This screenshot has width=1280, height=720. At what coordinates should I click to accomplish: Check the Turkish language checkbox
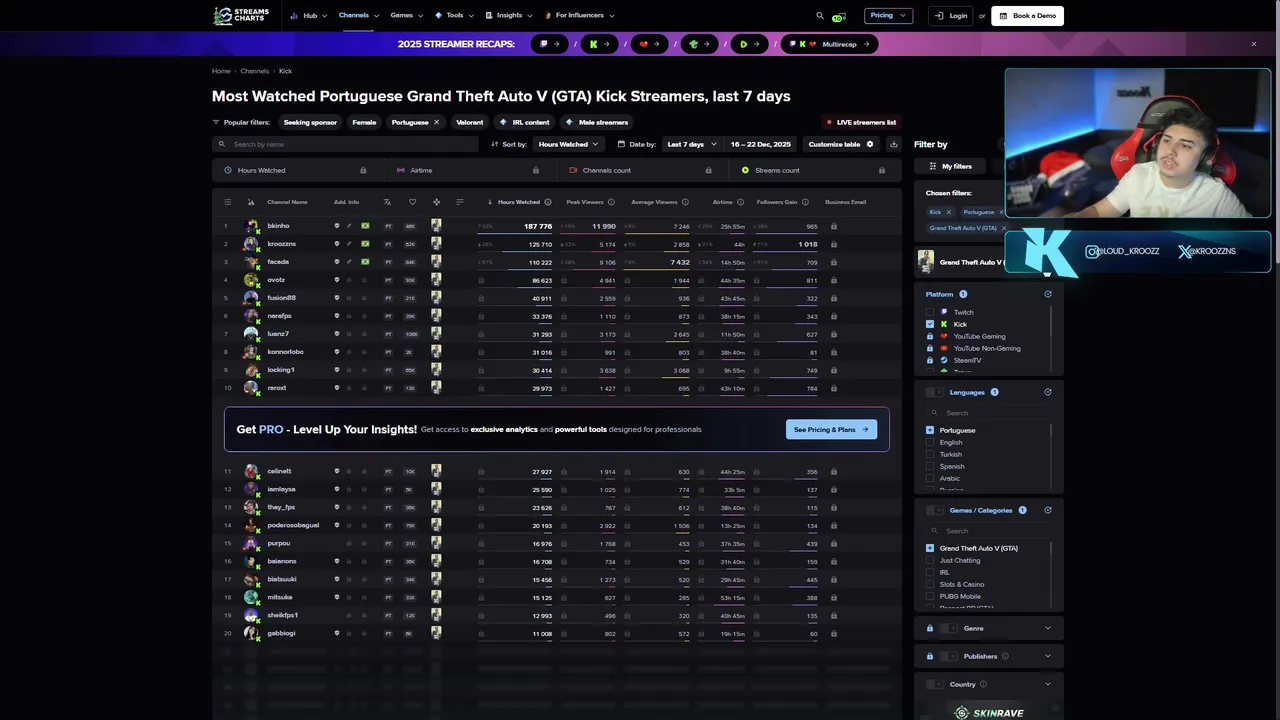[930, 454]
